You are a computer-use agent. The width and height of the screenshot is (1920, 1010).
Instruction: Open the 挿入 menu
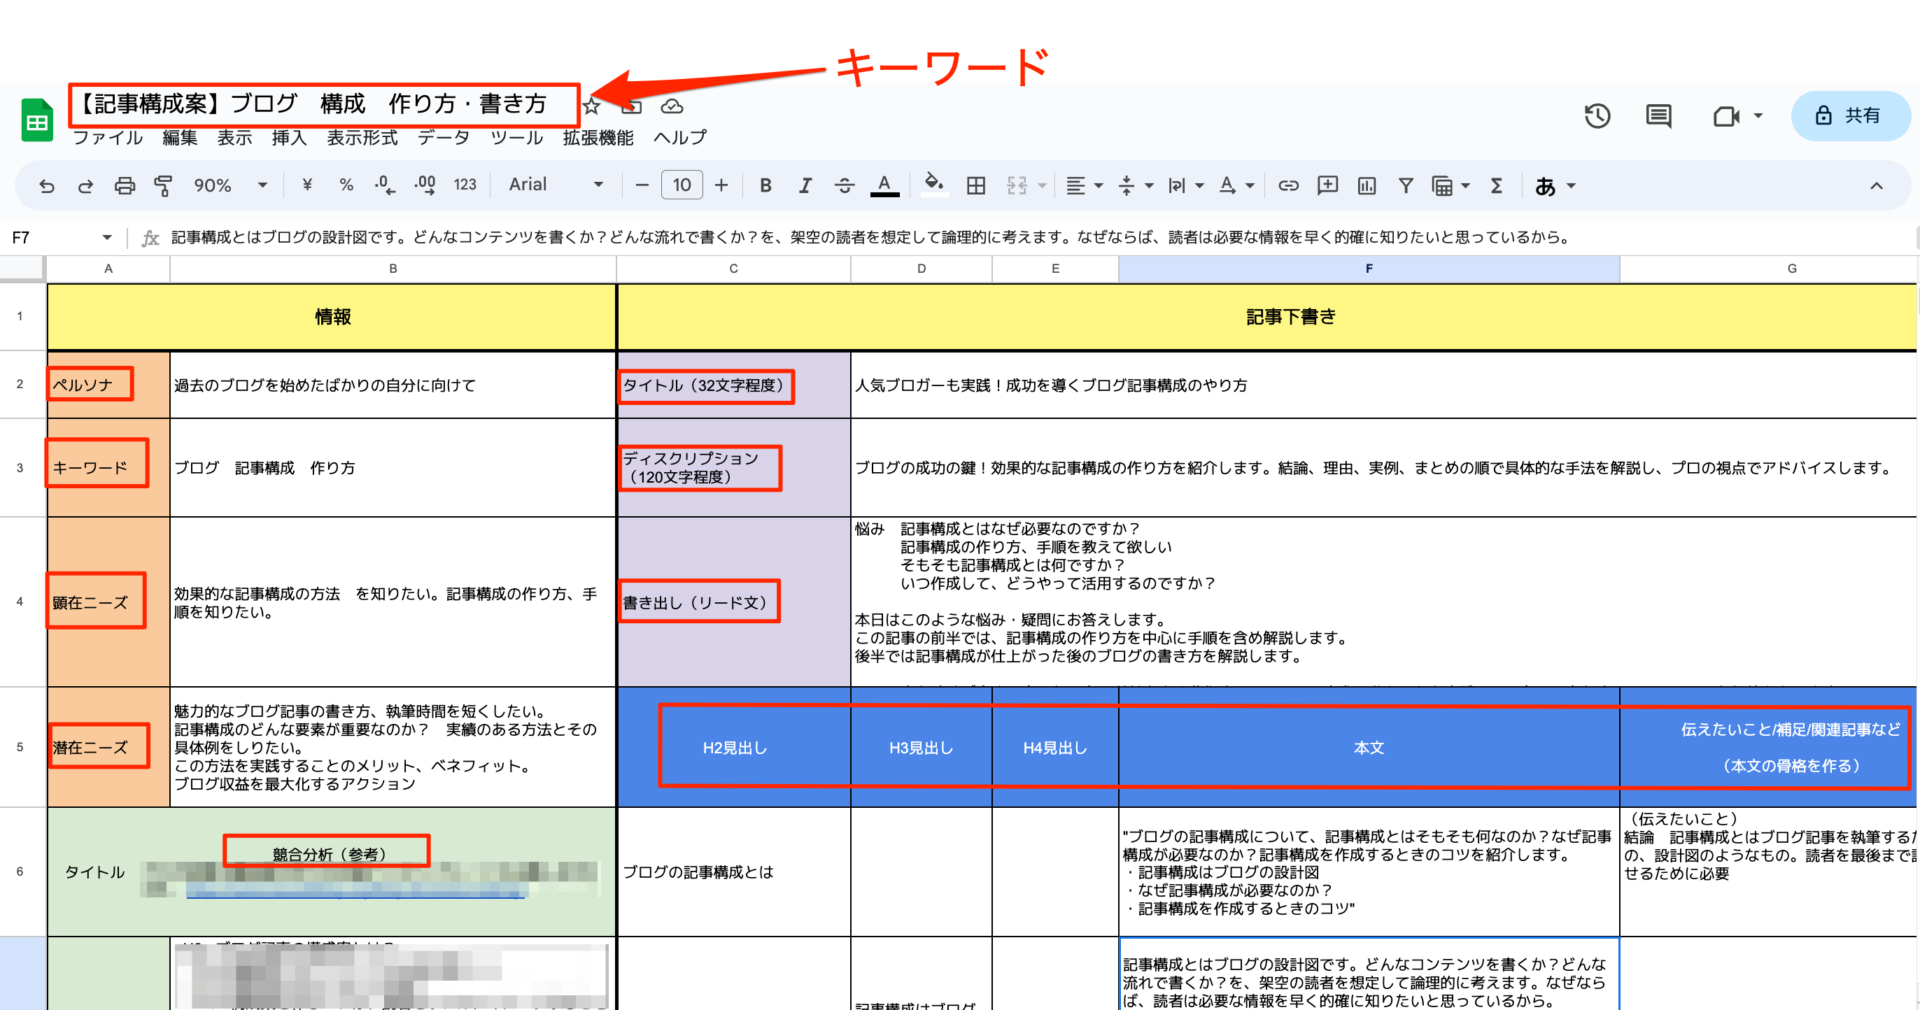click(289, 138)
